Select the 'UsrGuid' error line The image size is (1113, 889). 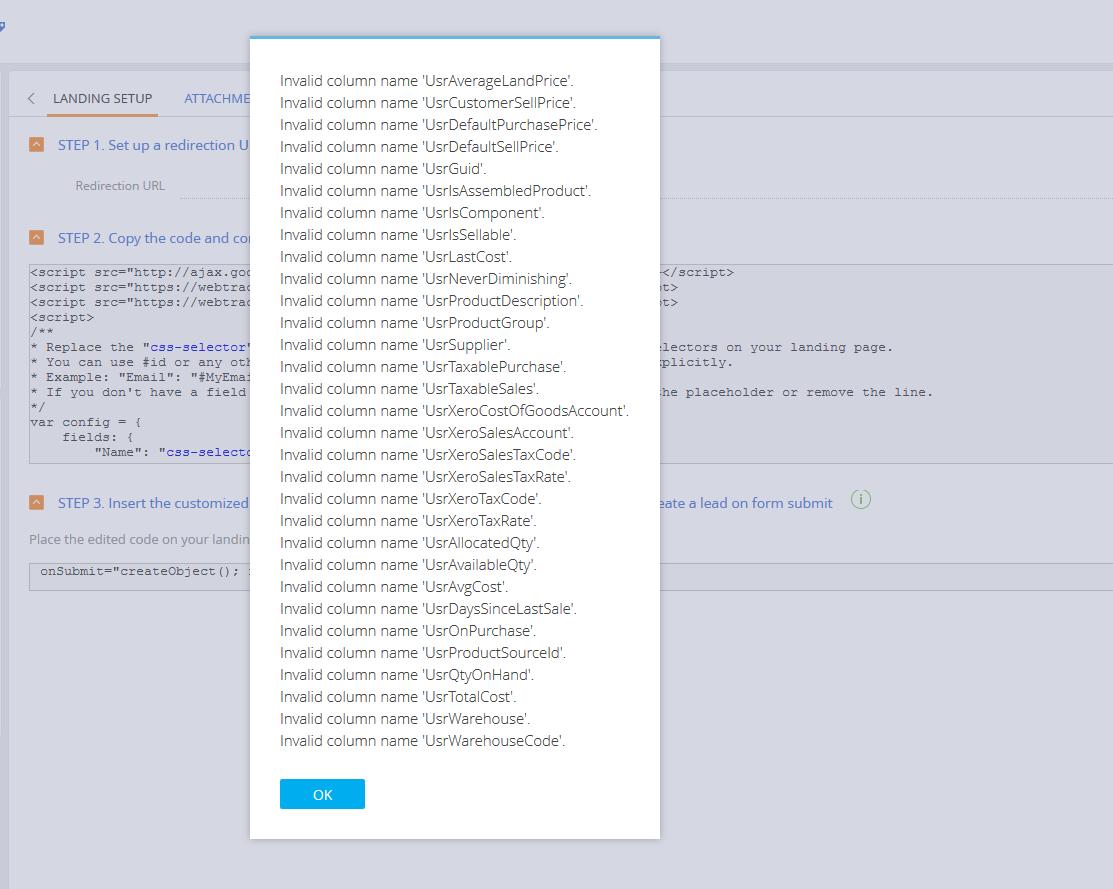pos(383,169)
